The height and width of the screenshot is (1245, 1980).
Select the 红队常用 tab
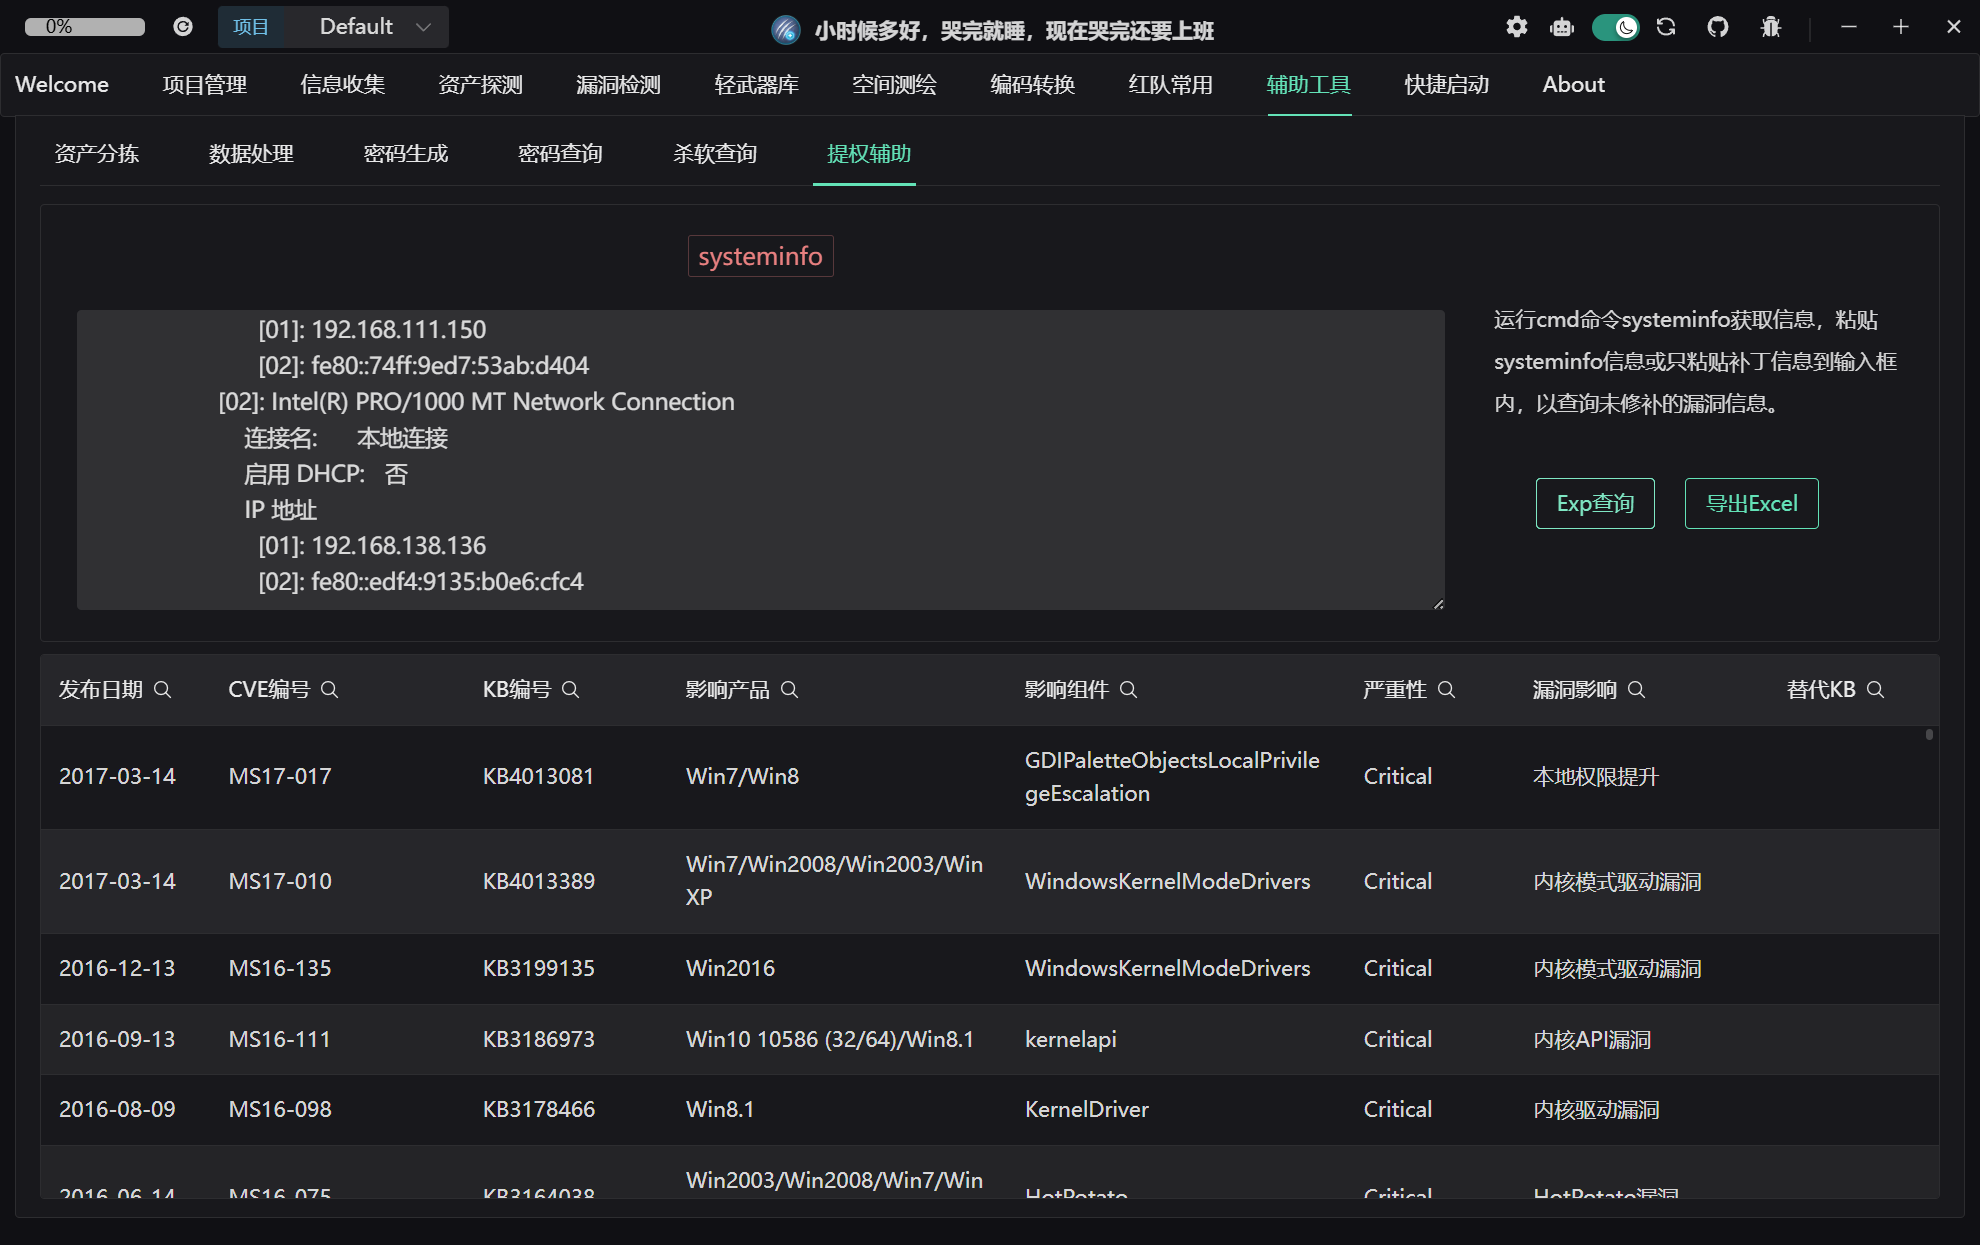(x=1171, y=85)
